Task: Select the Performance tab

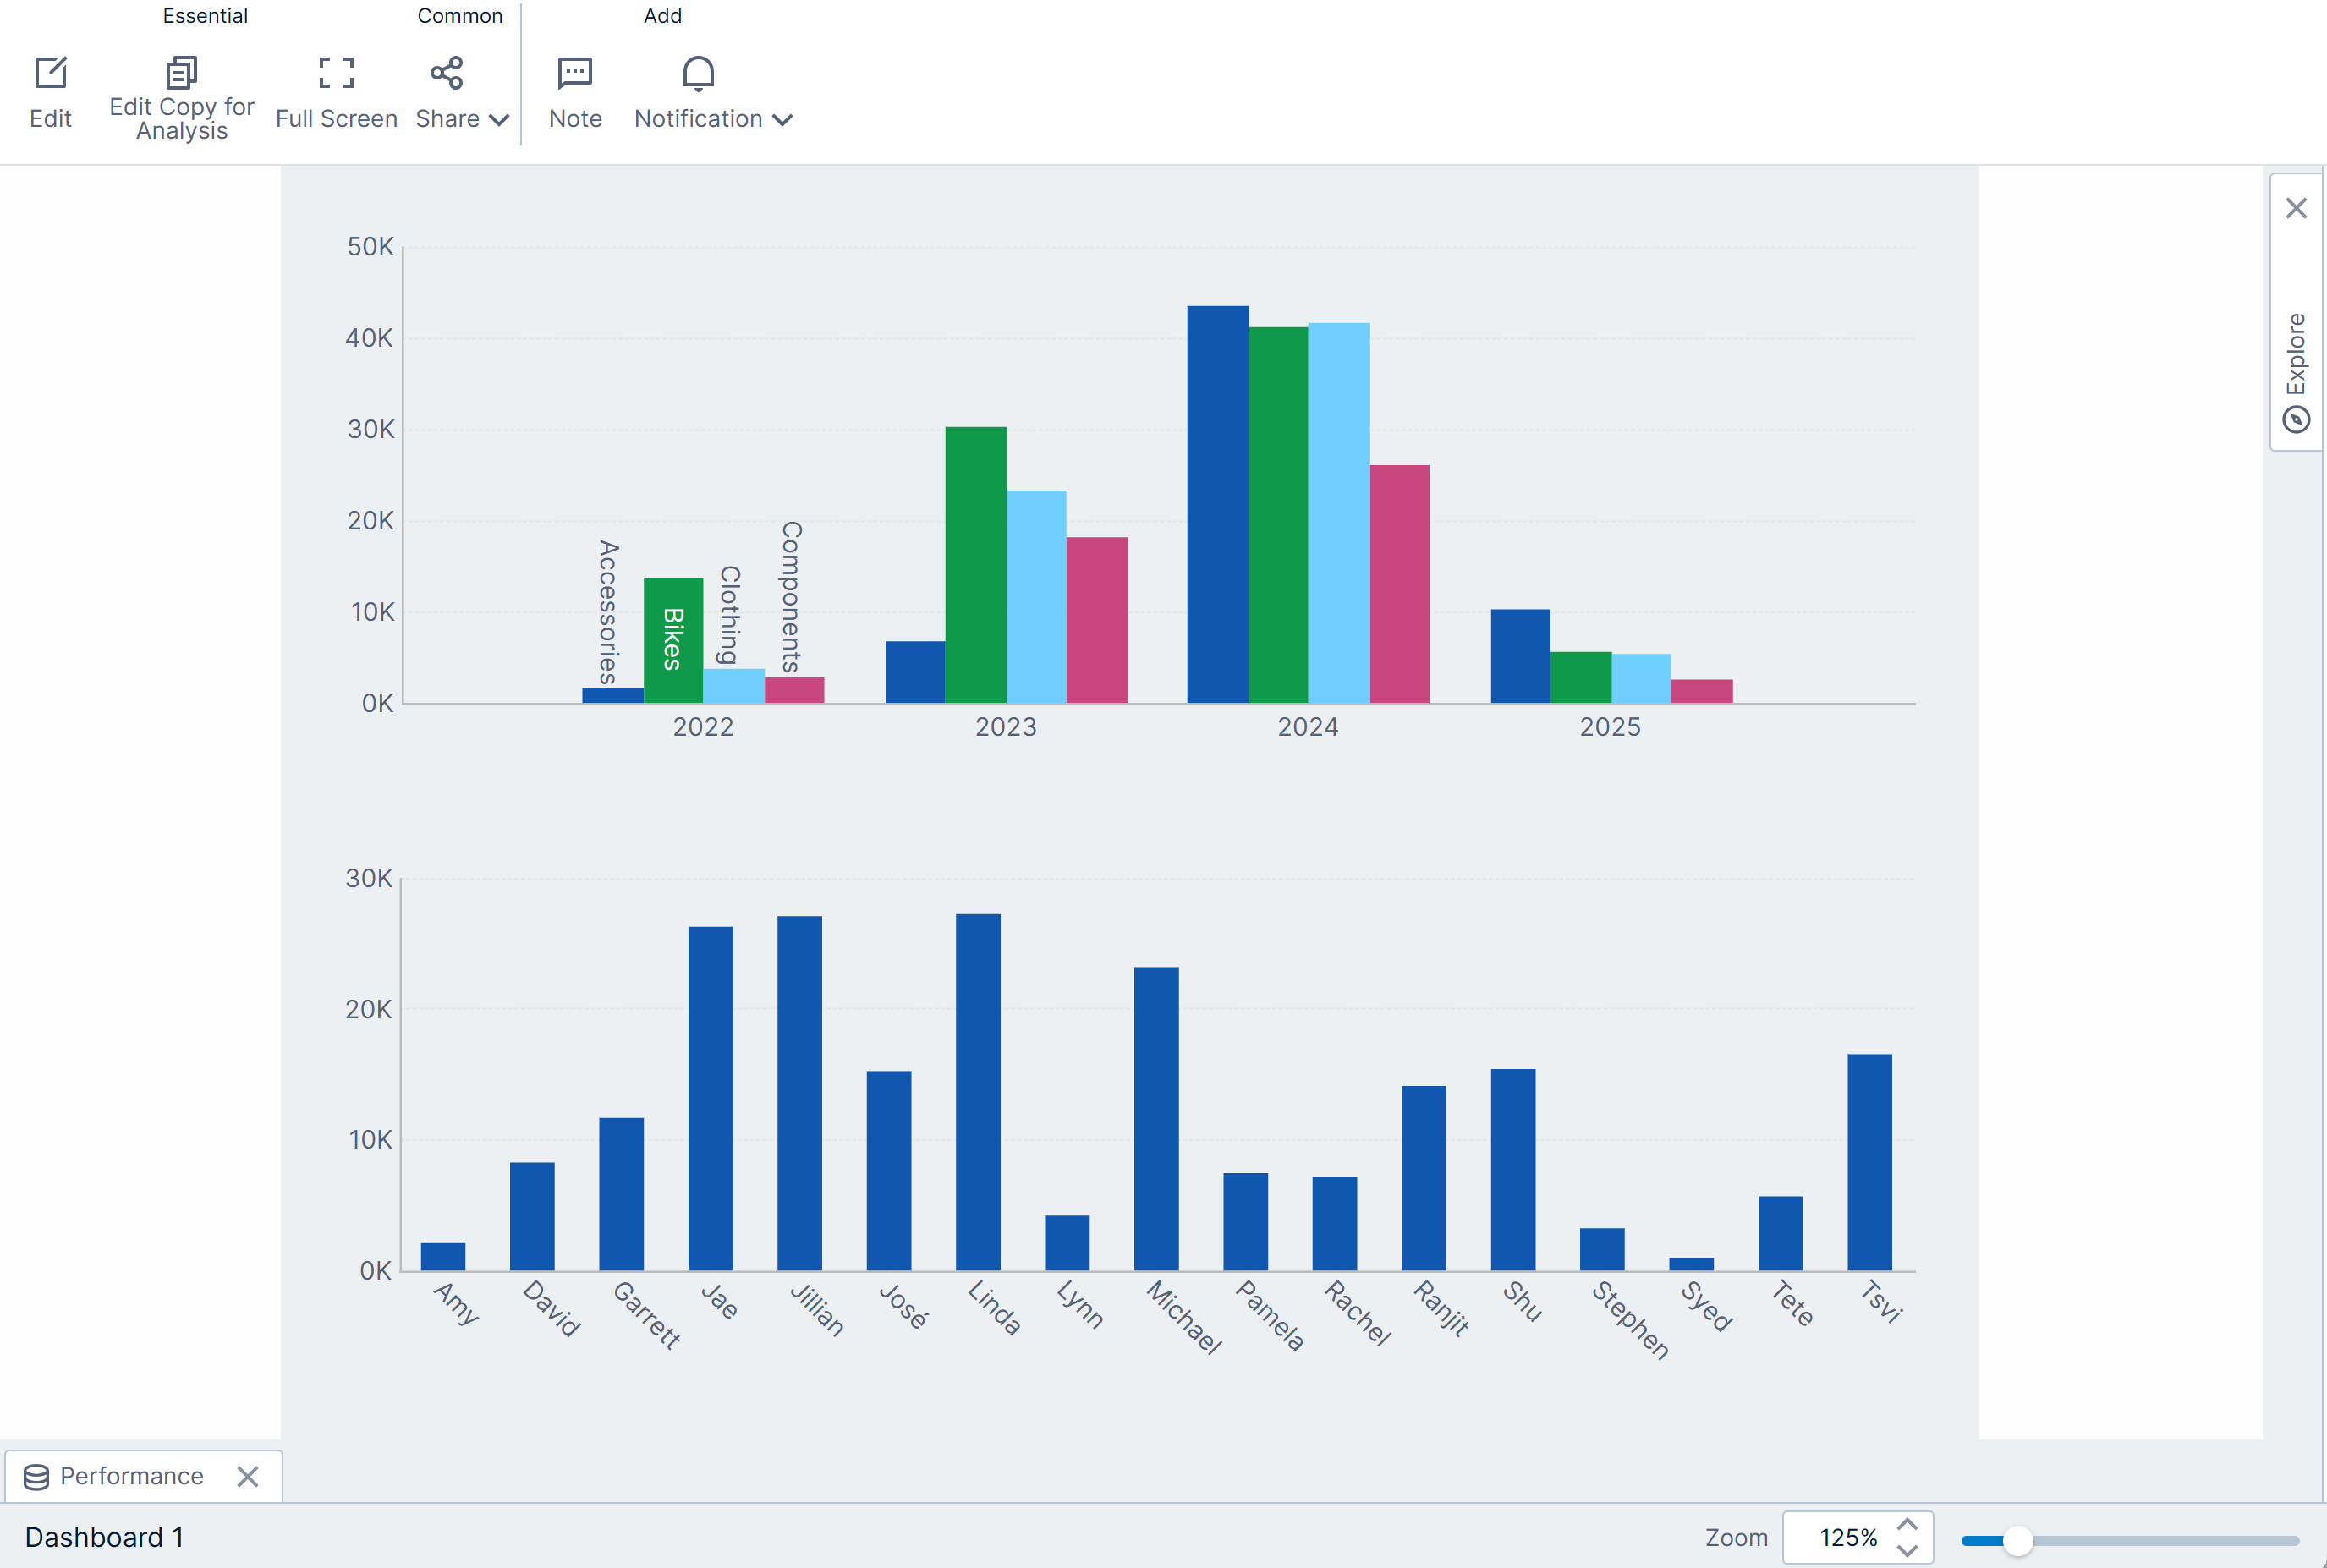Action: [131, 1477]
